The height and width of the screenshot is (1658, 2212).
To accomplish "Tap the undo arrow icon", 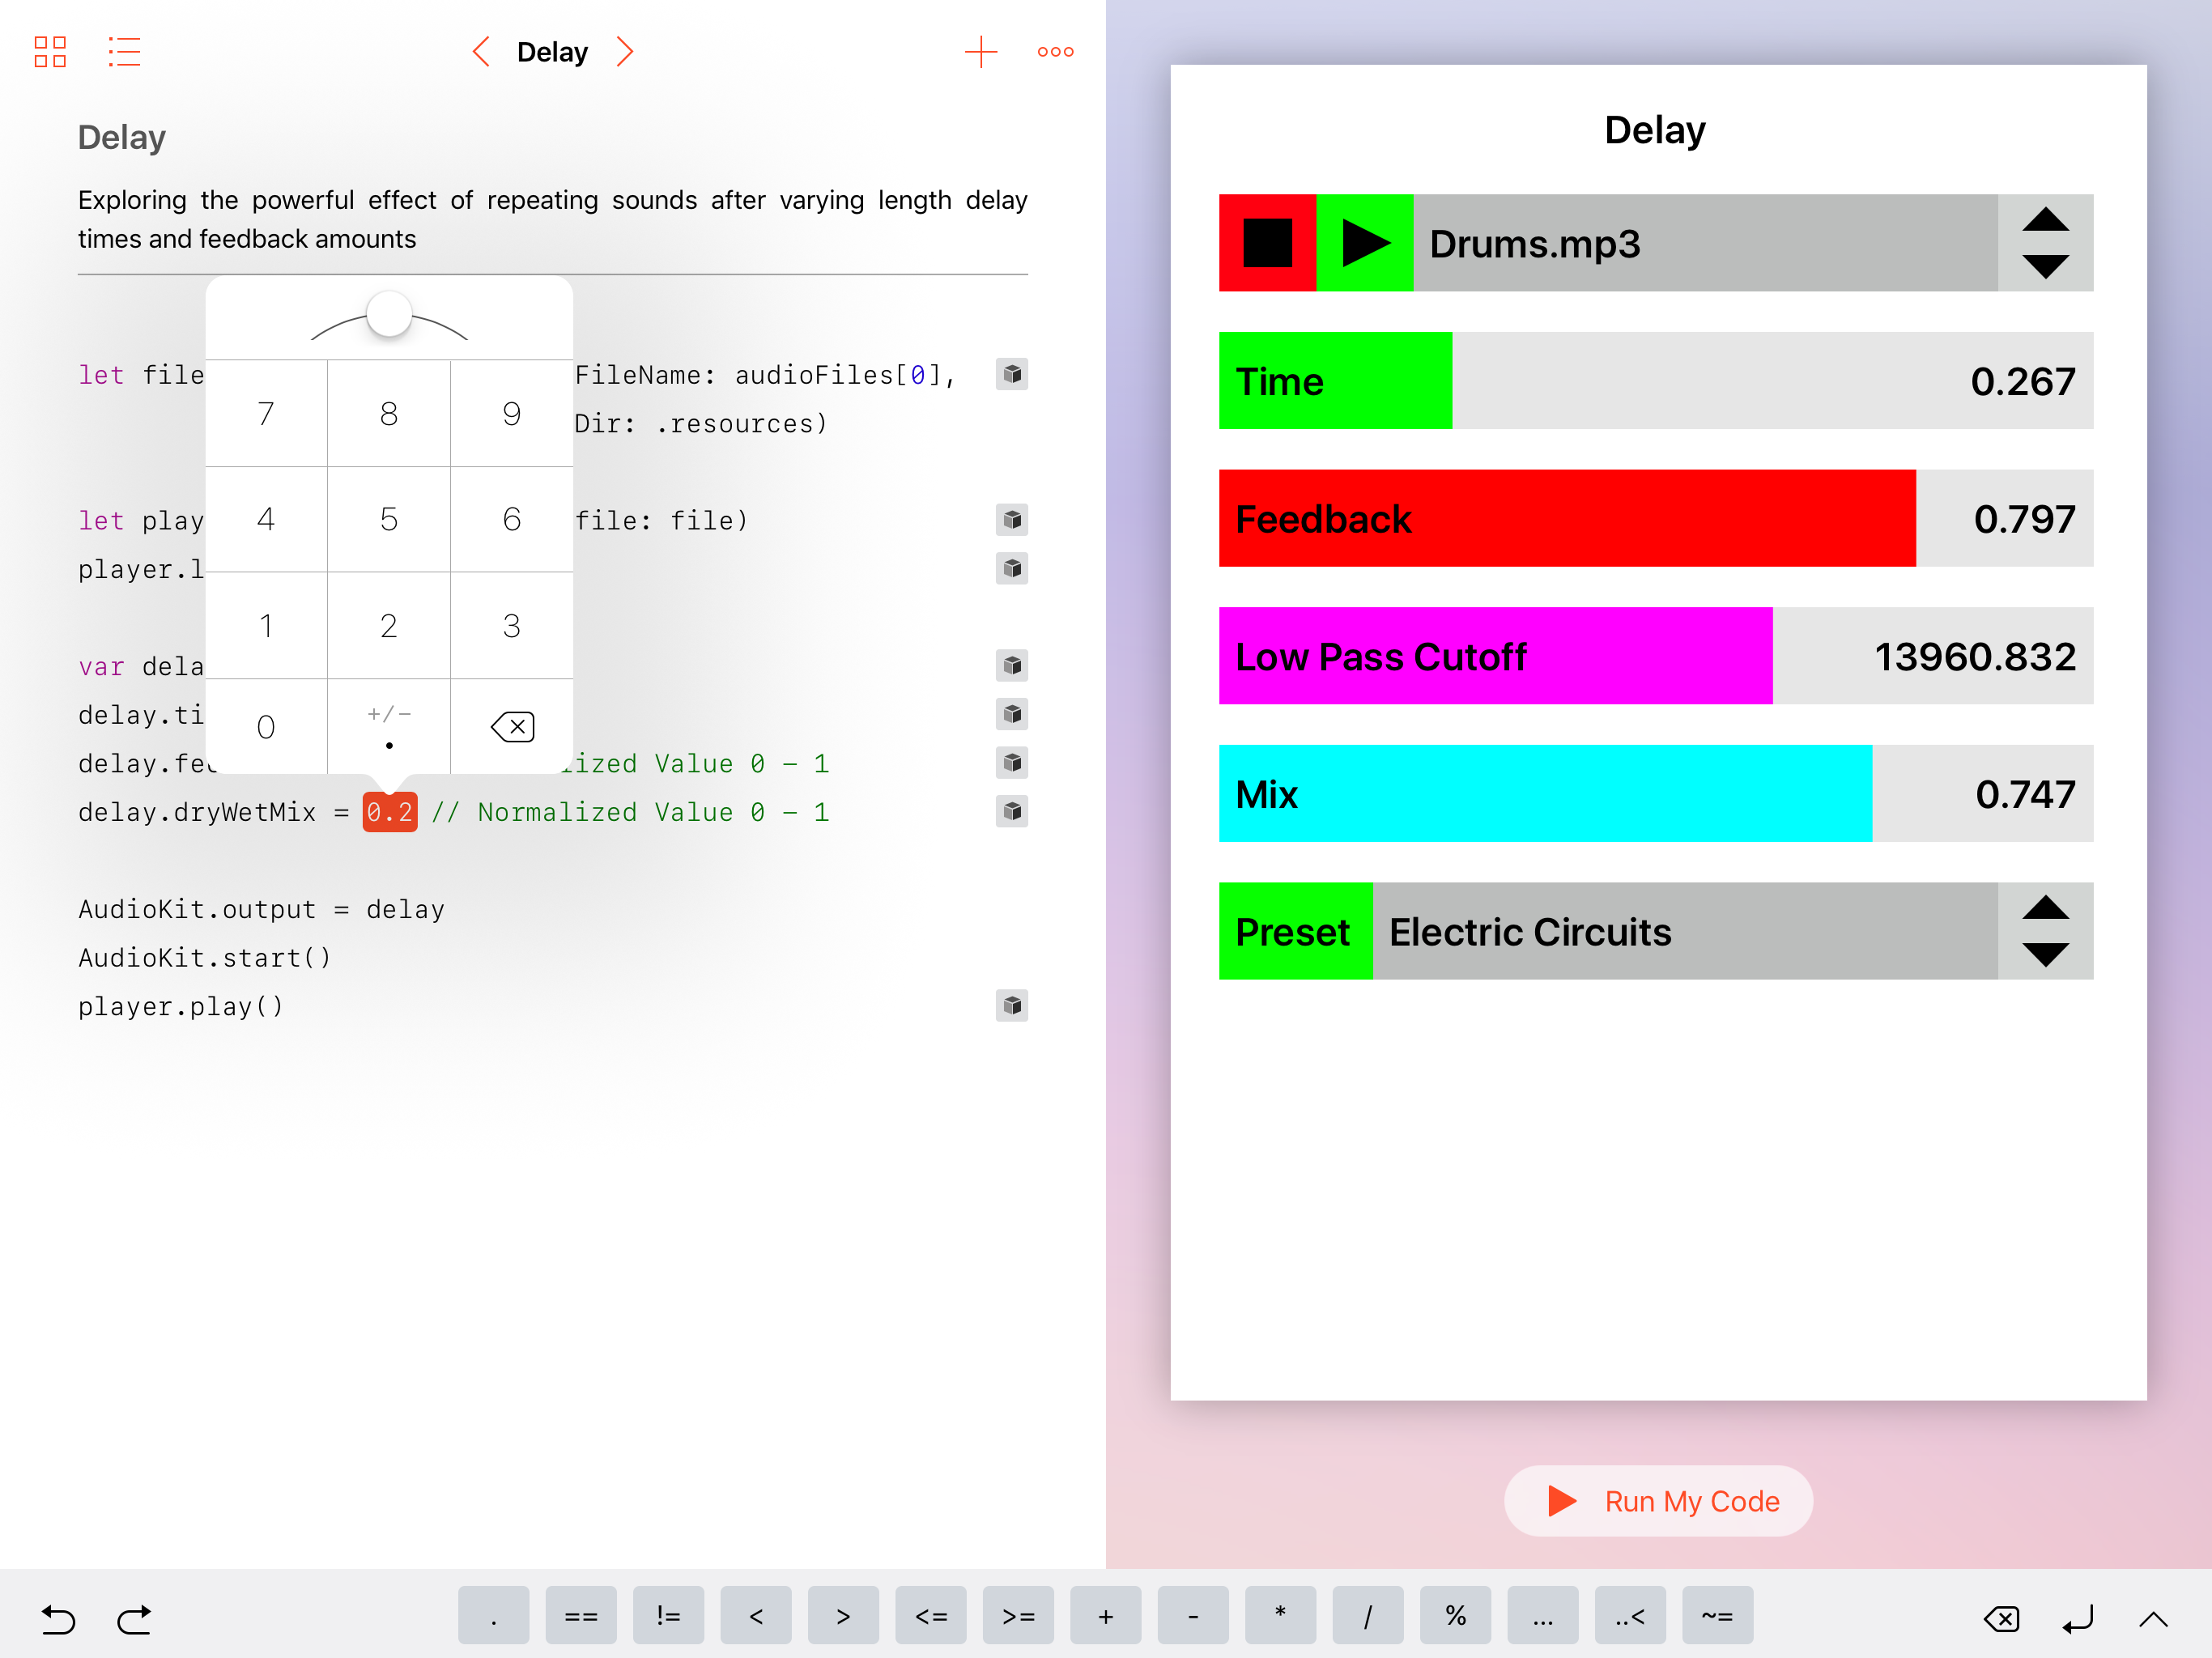I will (x=58, y=1618).
